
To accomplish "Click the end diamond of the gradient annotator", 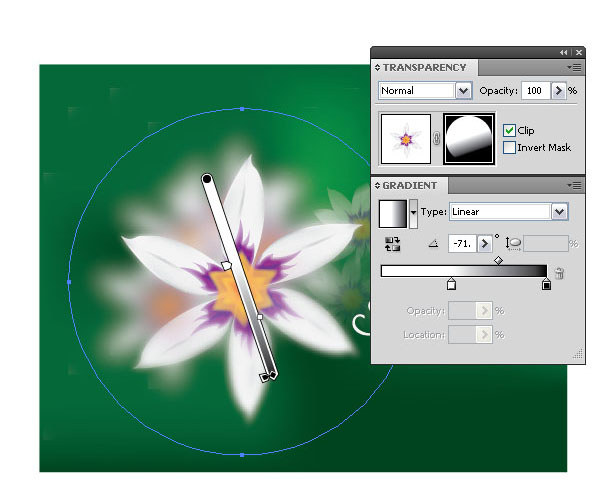I will 273,375.
